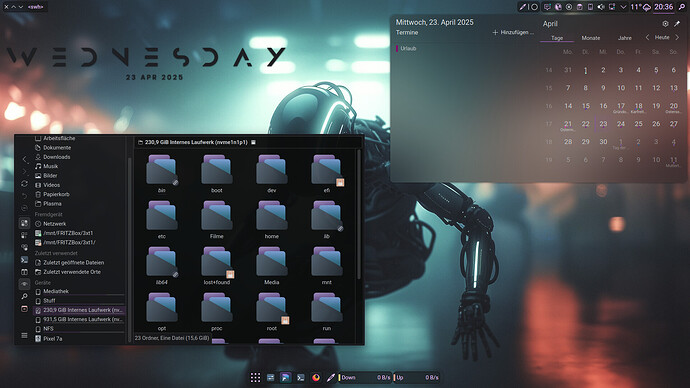This screenshot has width=690, height=388.
Task: Click the Heute button in calendar
Action: click(x=662, y=38)
